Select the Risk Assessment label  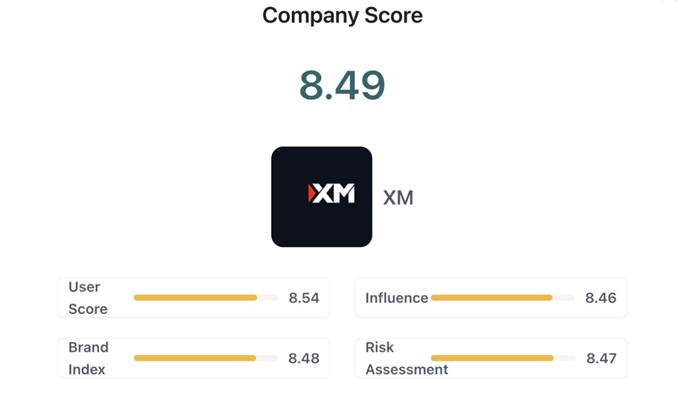(407, 358)
